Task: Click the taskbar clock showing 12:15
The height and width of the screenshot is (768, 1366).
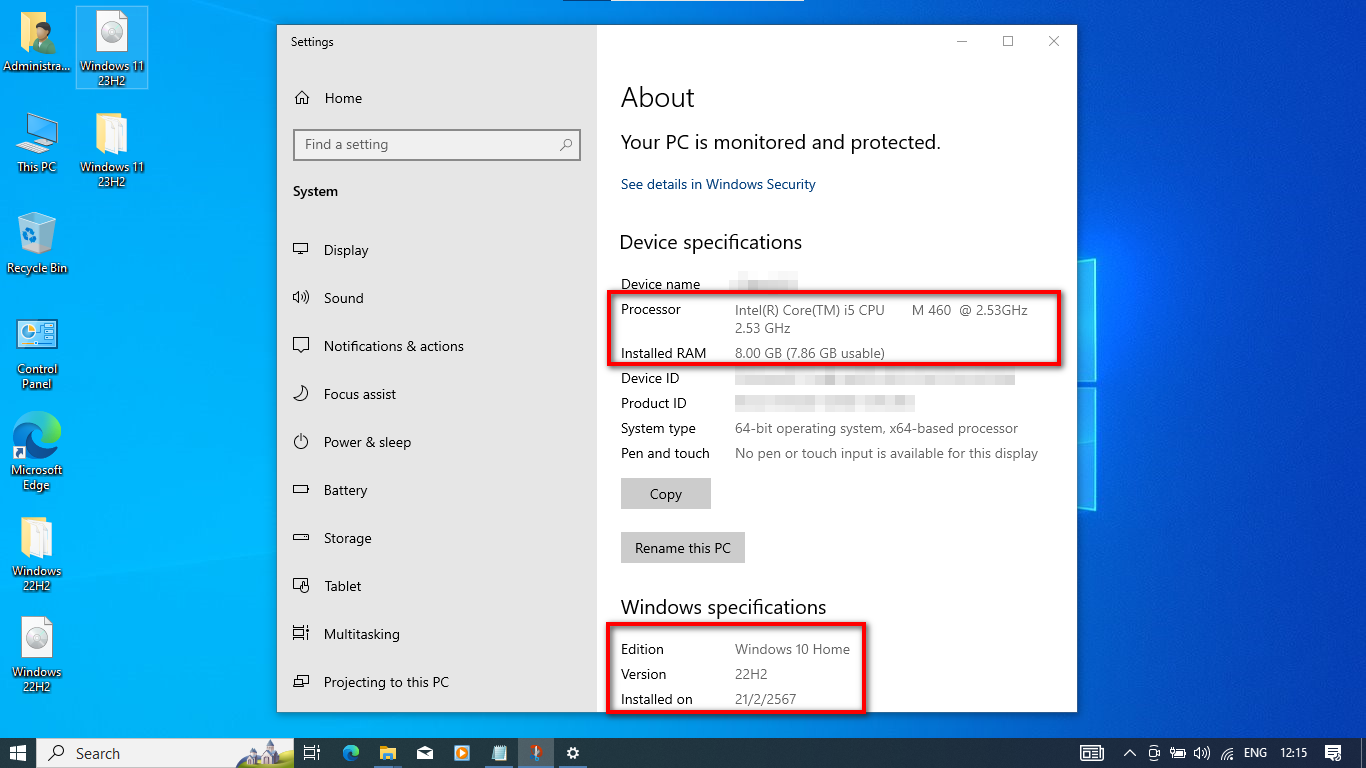Action: (1293, 753)
